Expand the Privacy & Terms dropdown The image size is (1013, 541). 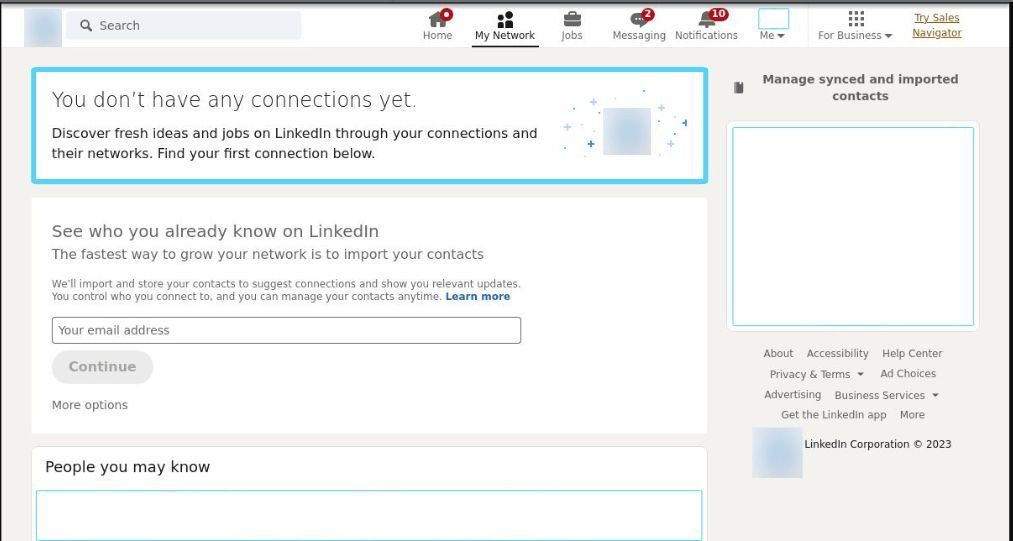(817, 374)
